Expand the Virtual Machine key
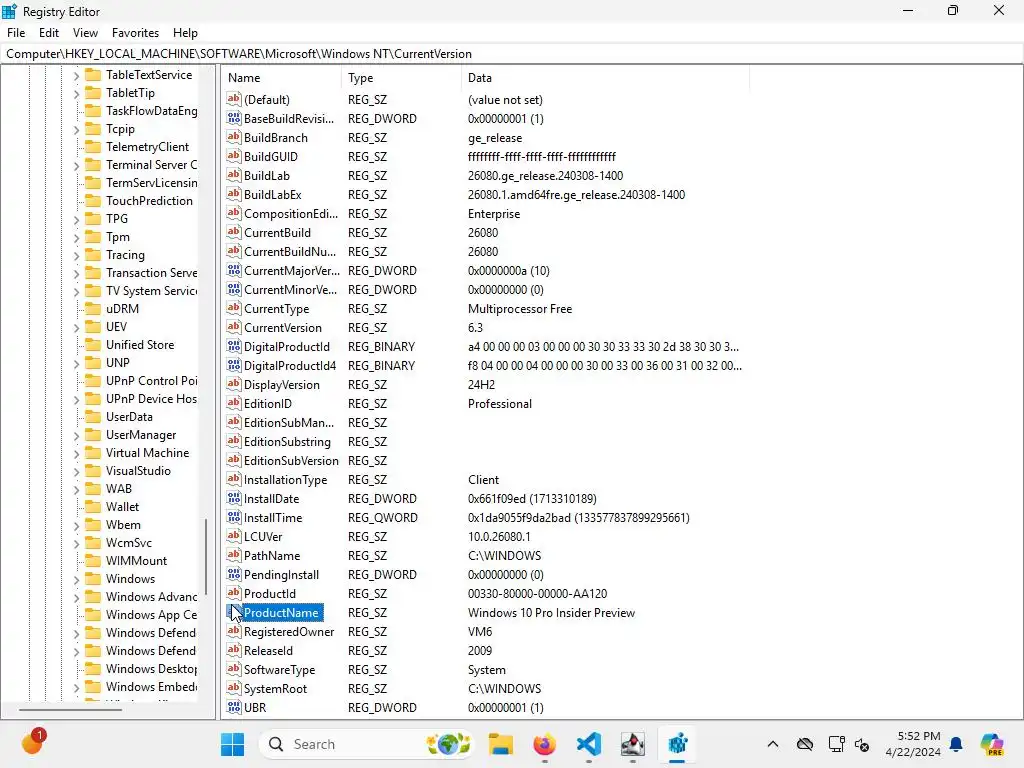The image size is (1024, 768). (76, 454)
